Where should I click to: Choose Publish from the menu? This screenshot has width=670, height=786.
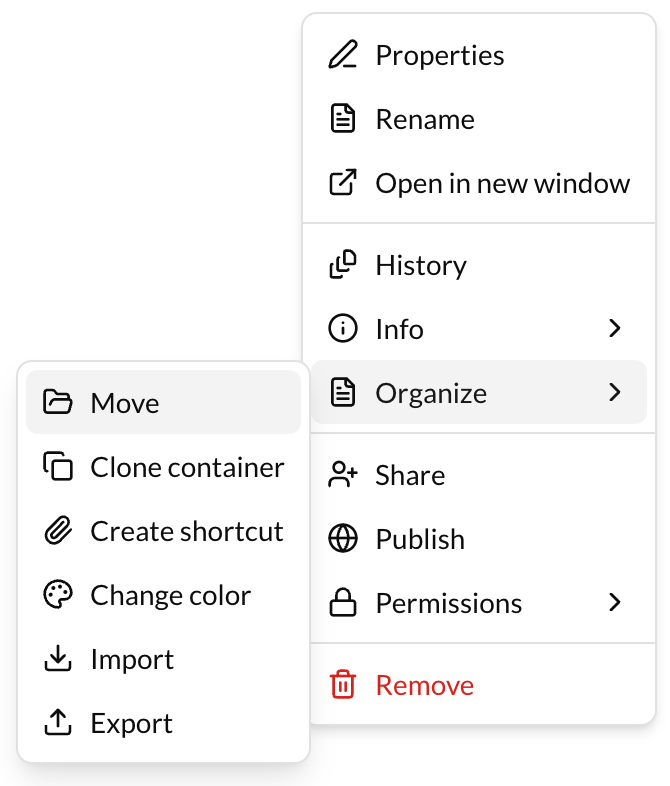(479, 538)
